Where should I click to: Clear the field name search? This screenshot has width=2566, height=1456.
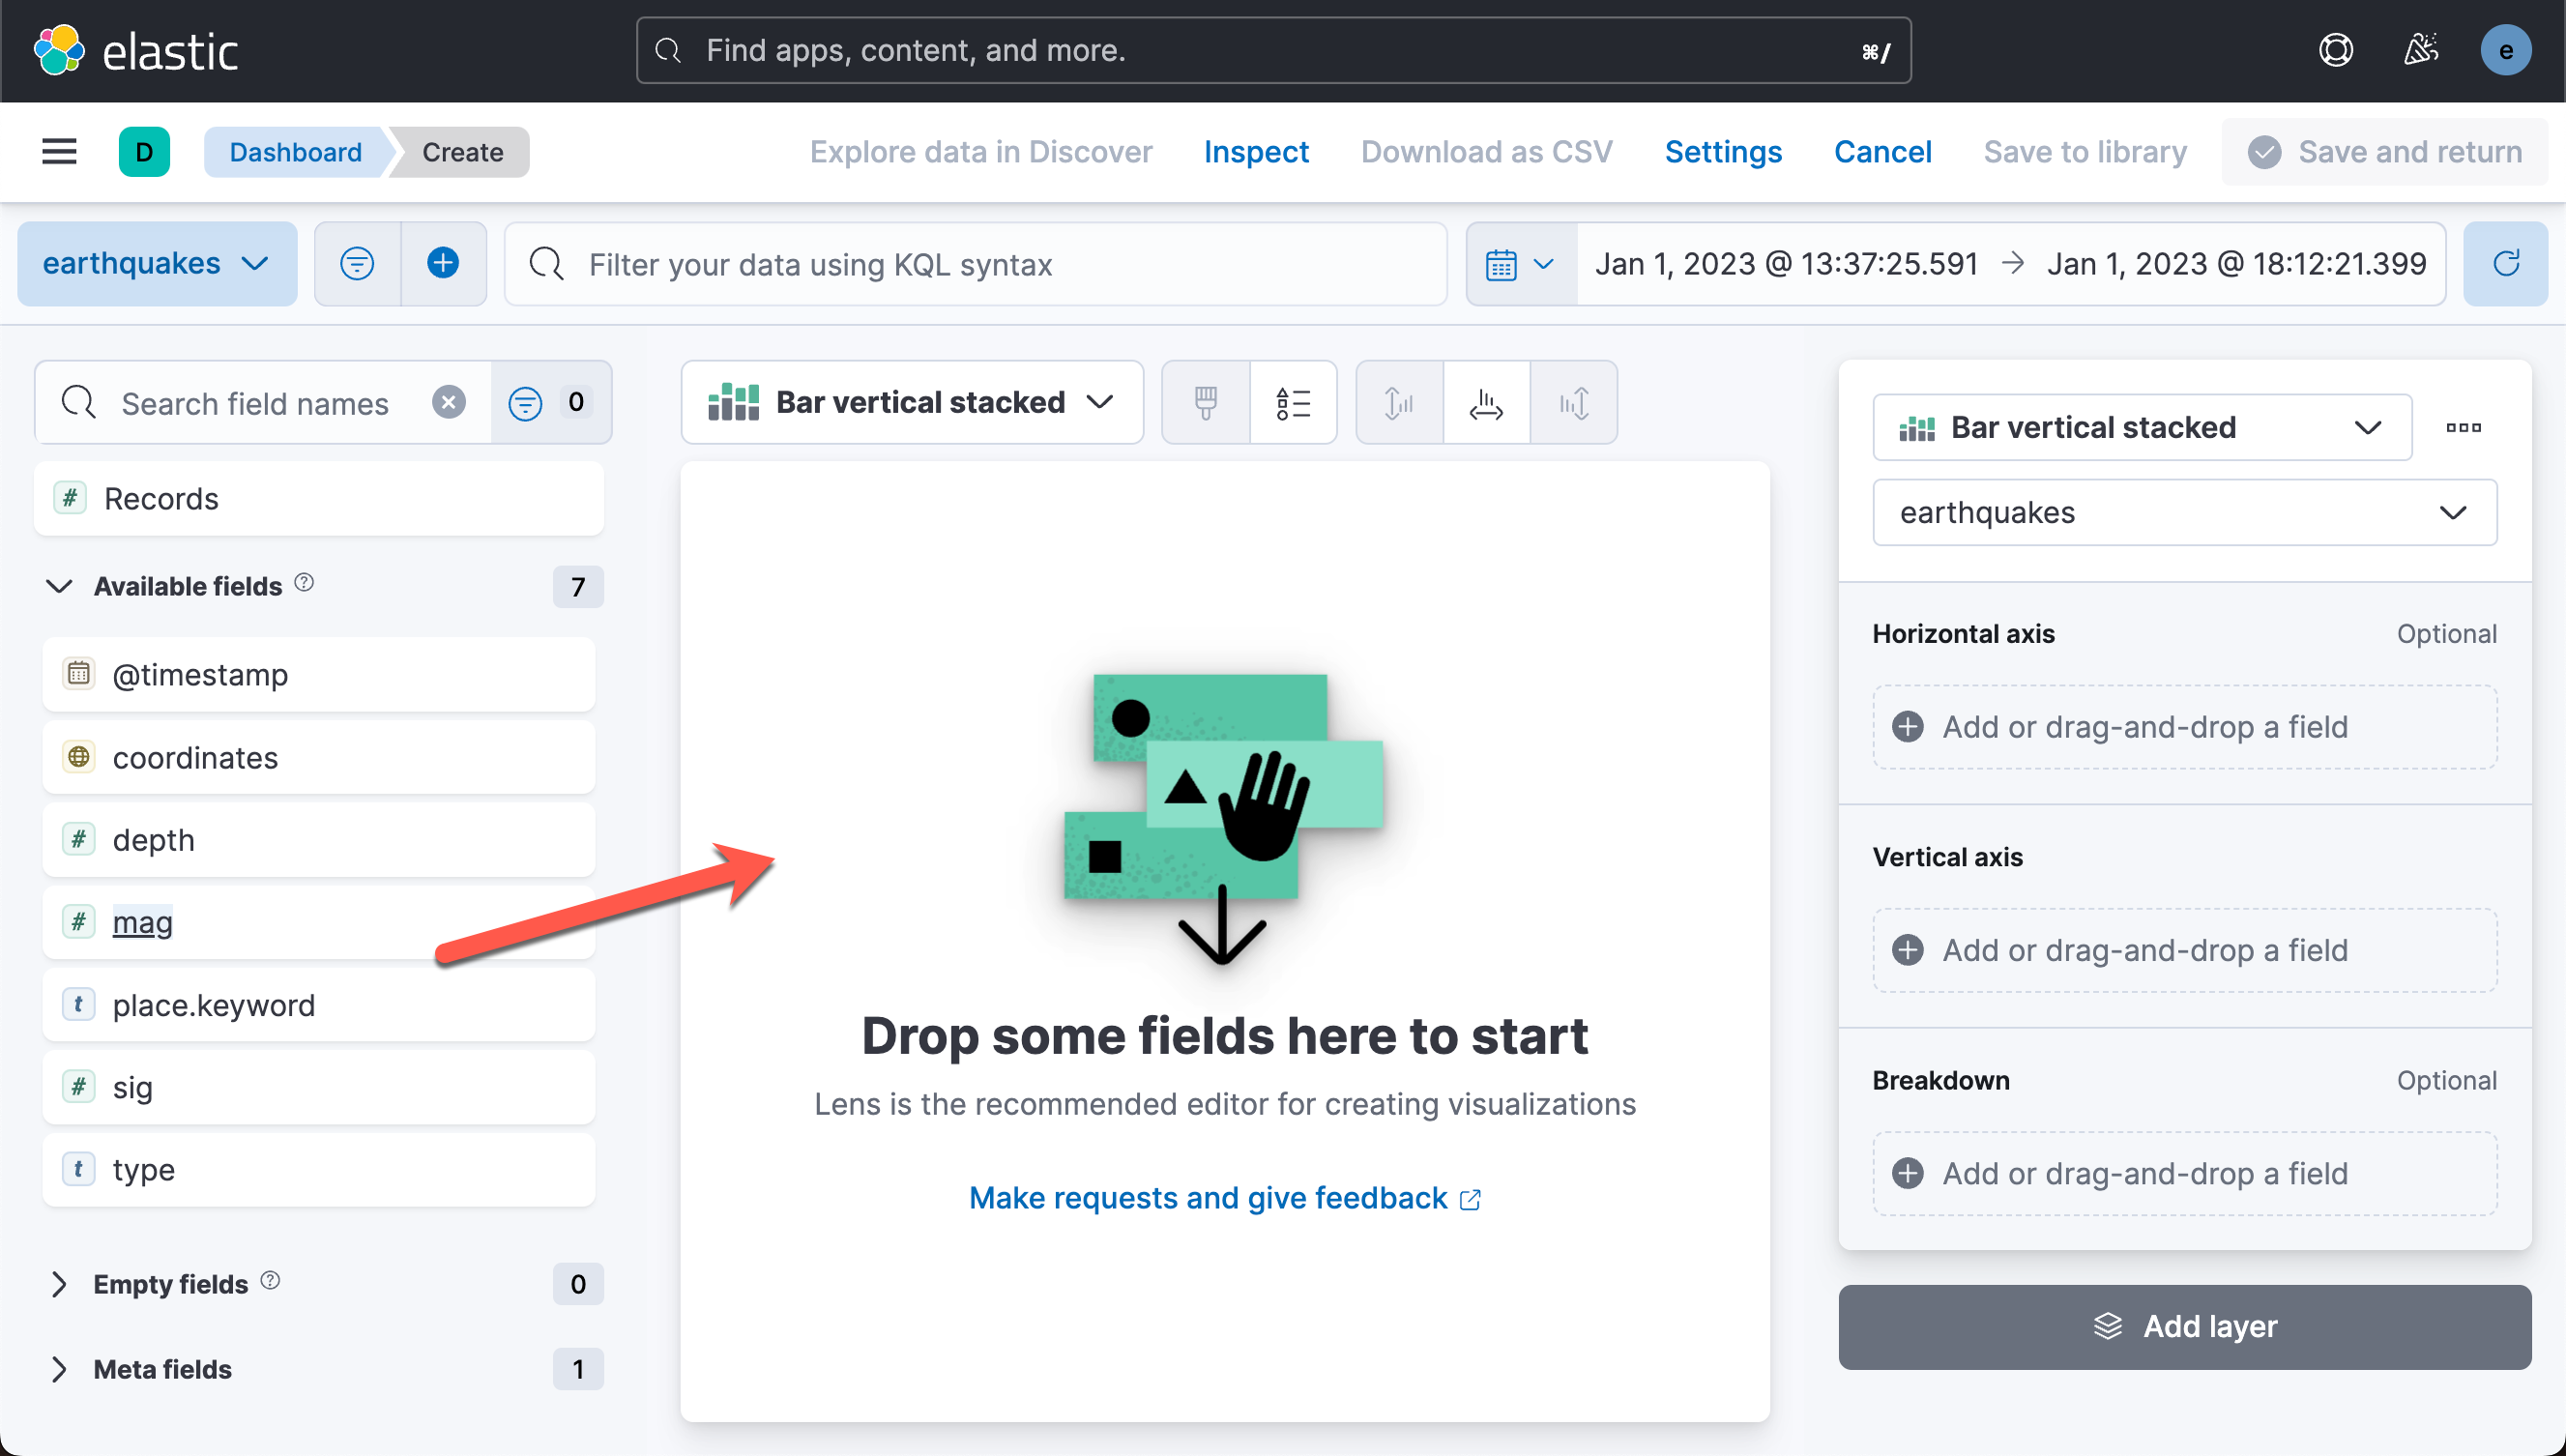click(x=448, y=403)
